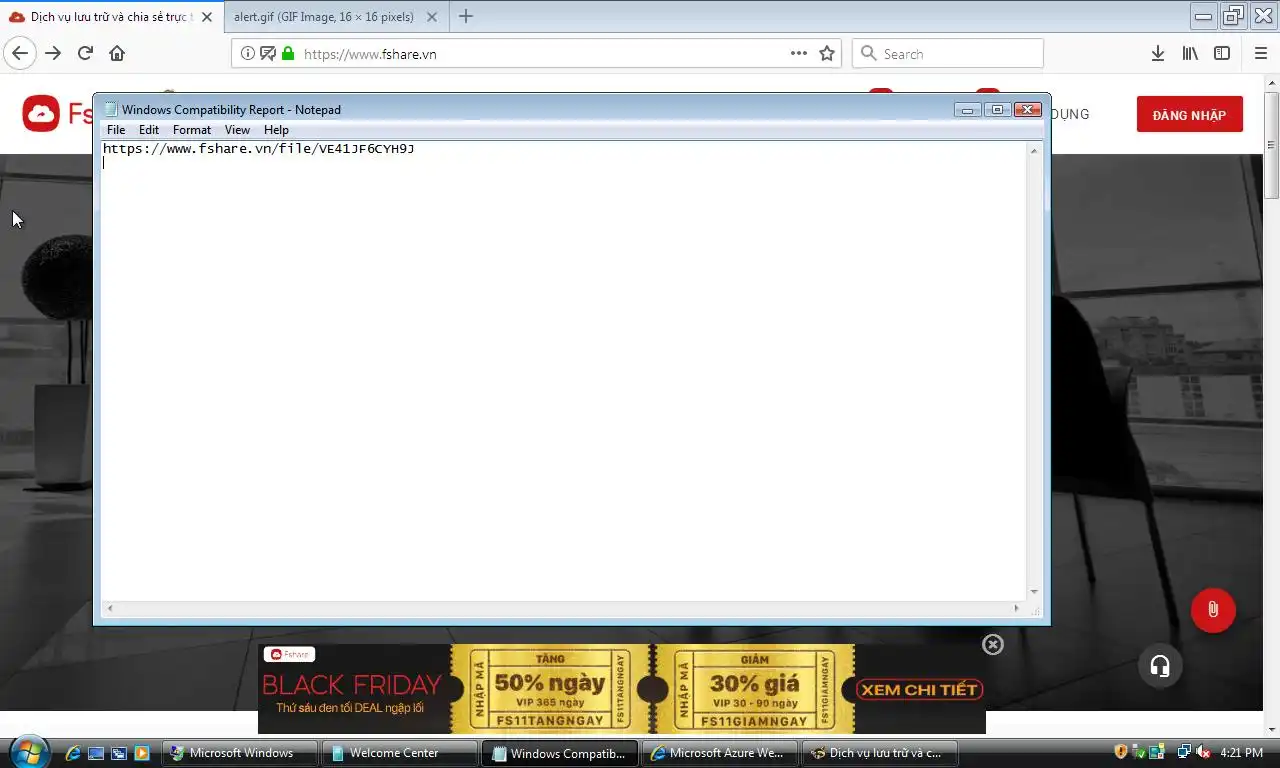
Task: Reload the fshare.vn page
Action: pyautogui.click(x=85, y=54)
